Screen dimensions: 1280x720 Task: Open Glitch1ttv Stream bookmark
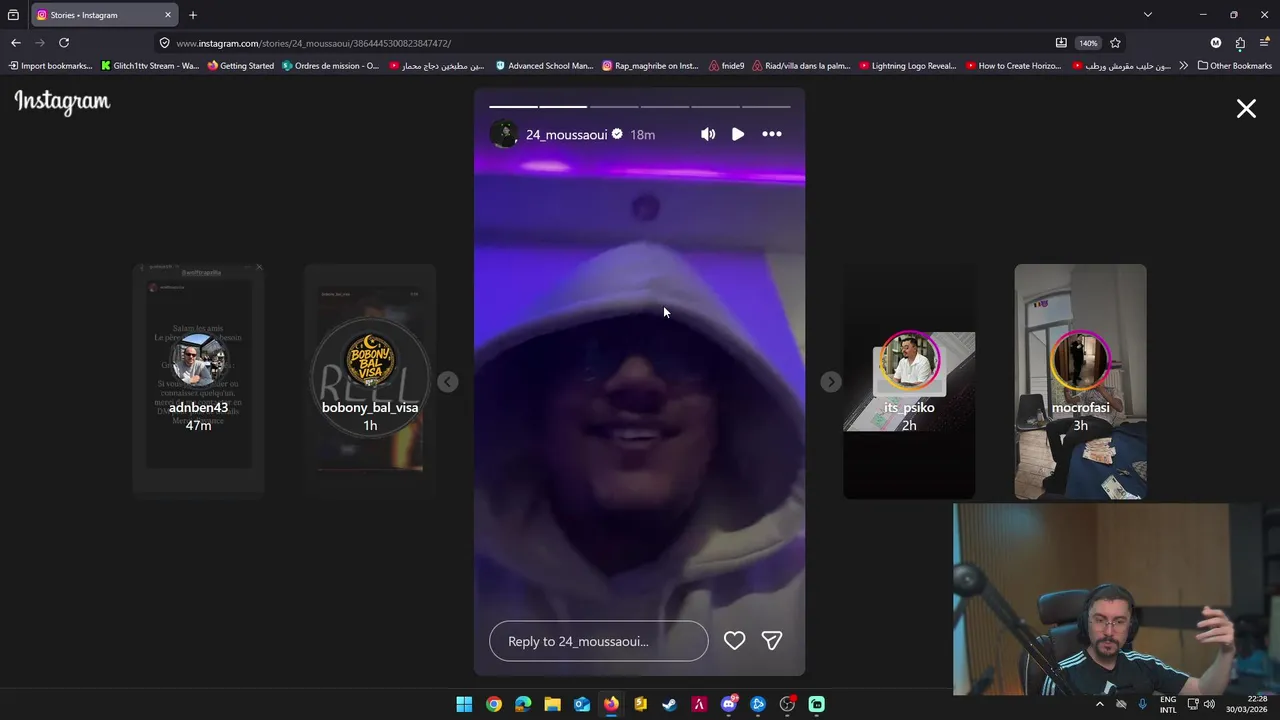point(151,66)
